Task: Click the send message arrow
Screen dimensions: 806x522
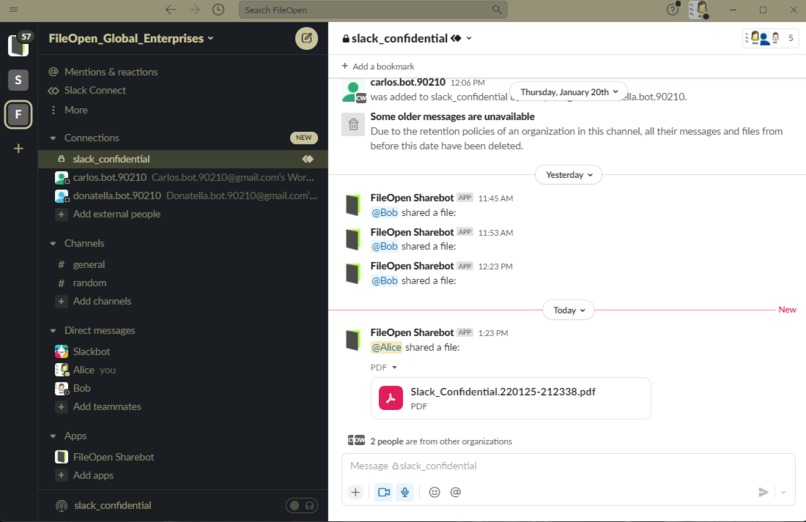Action: [x=763, y=492]
